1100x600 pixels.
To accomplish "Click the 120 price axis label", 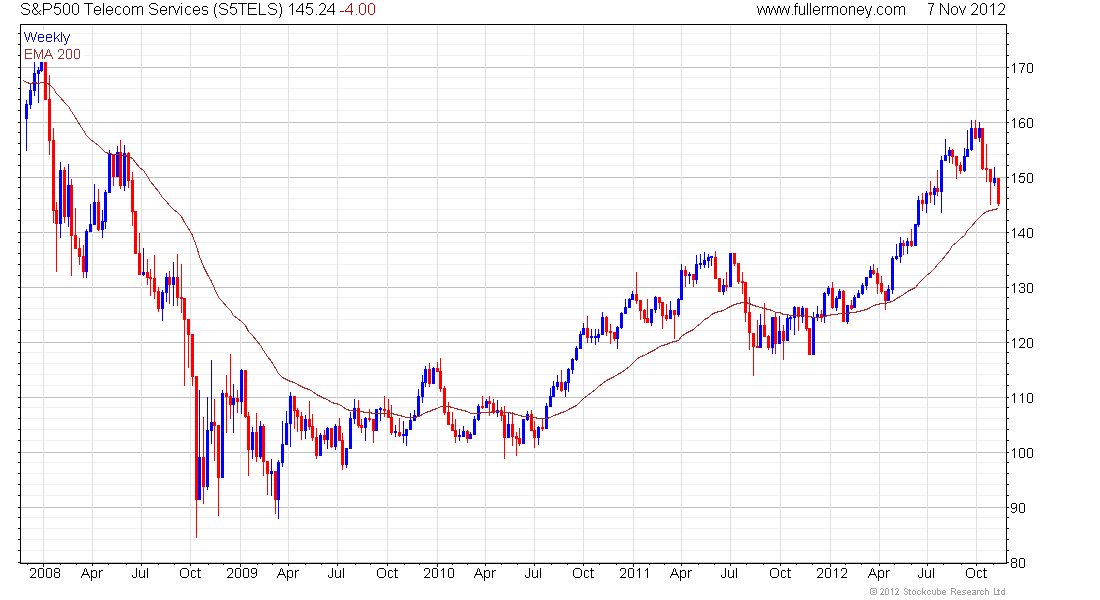I will coord(1021,343).
